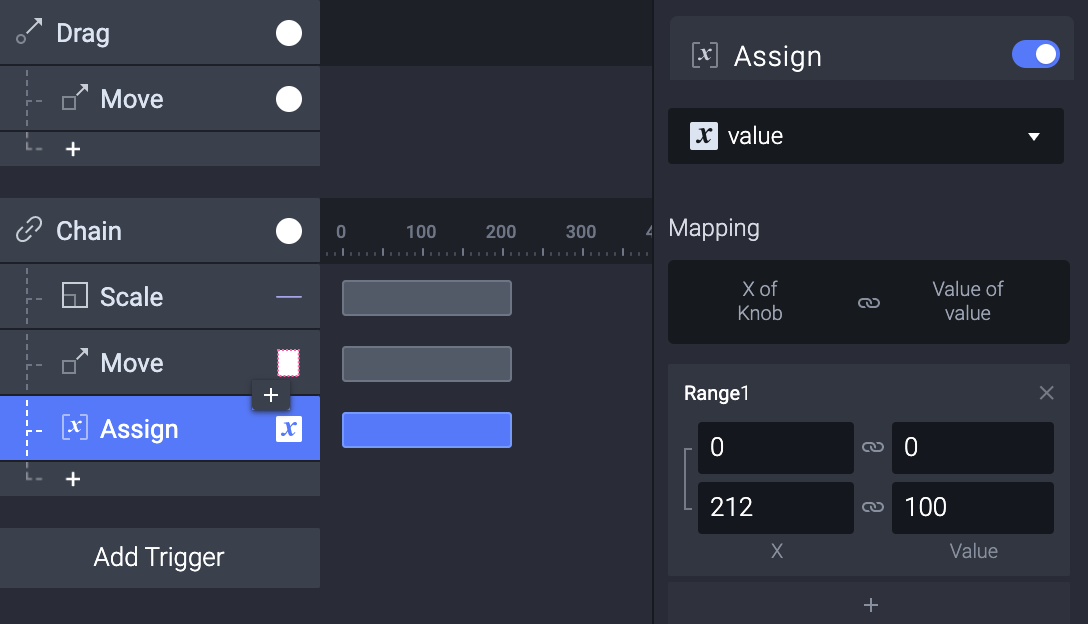This screenshot has width=1088, height=624.
Task: Select the Drag trigger row
Action: (160, 33)
